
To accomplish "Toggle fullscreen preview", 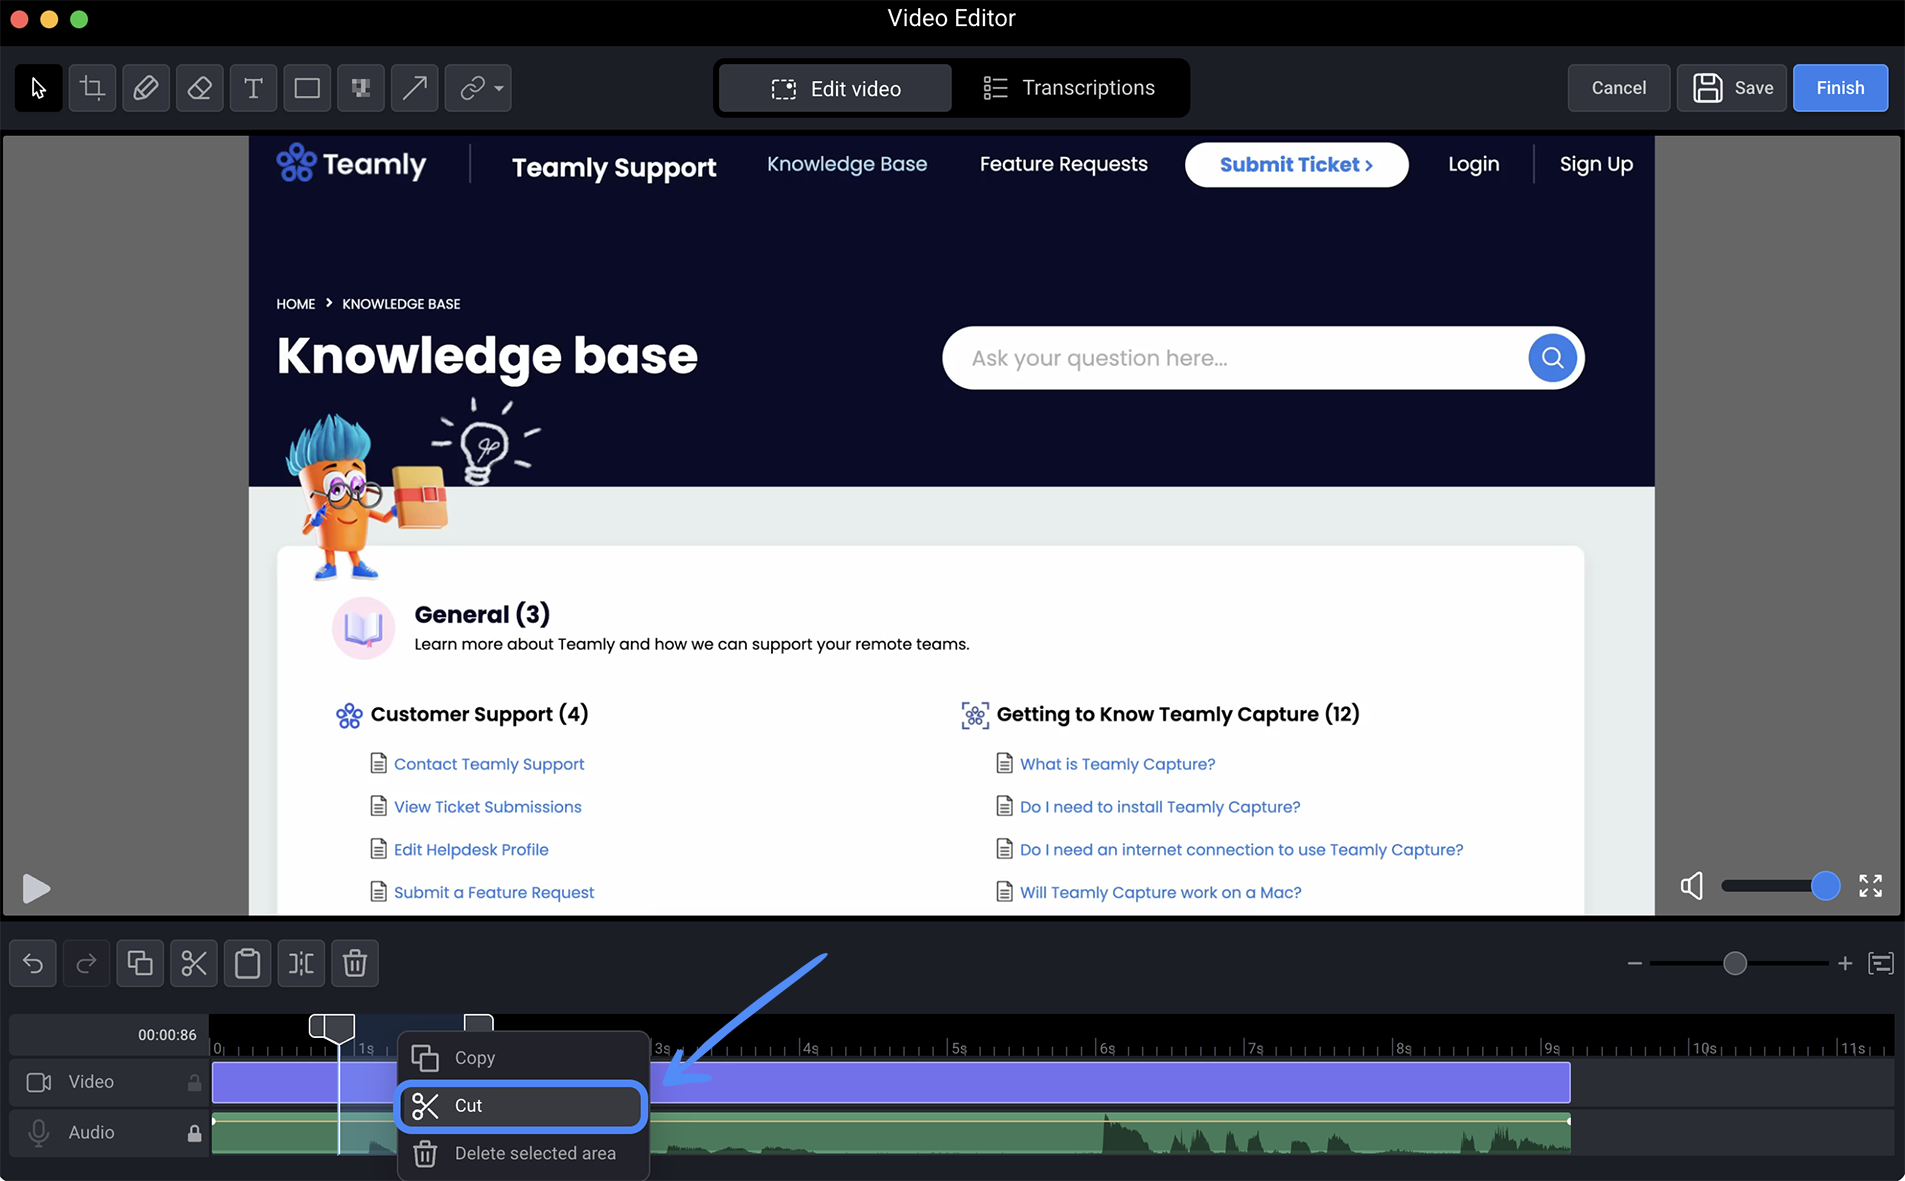I will (x=1871, y=886).
